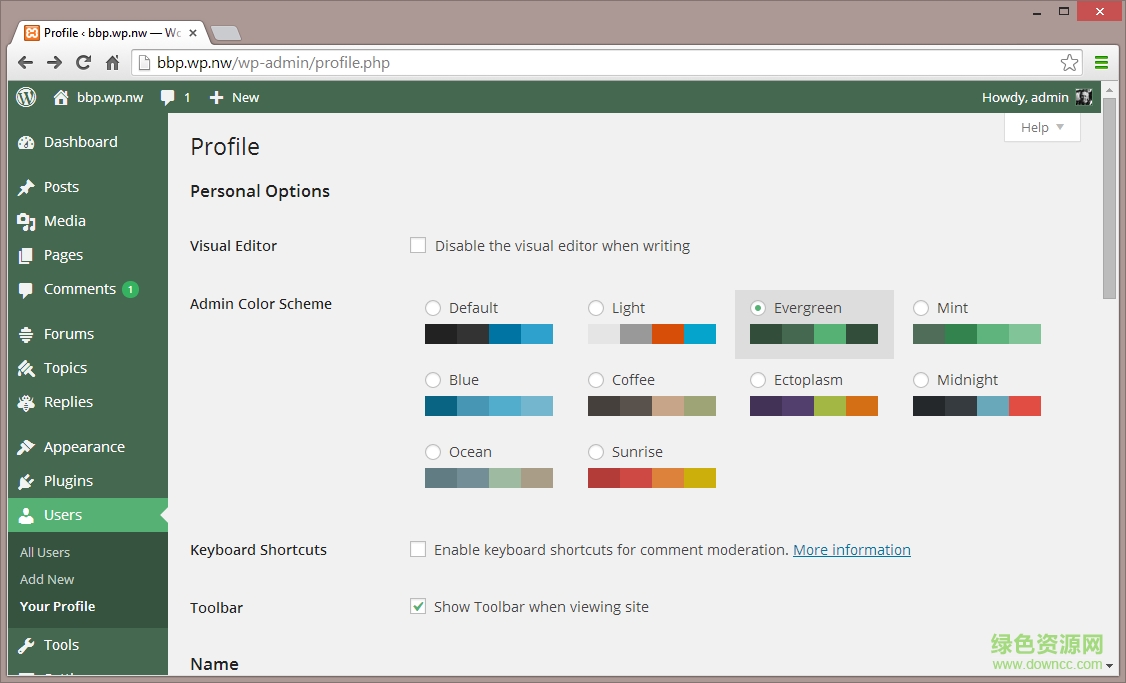Click the Plugins sidebar icon
Screen dimensions: 1126x683
25,480
